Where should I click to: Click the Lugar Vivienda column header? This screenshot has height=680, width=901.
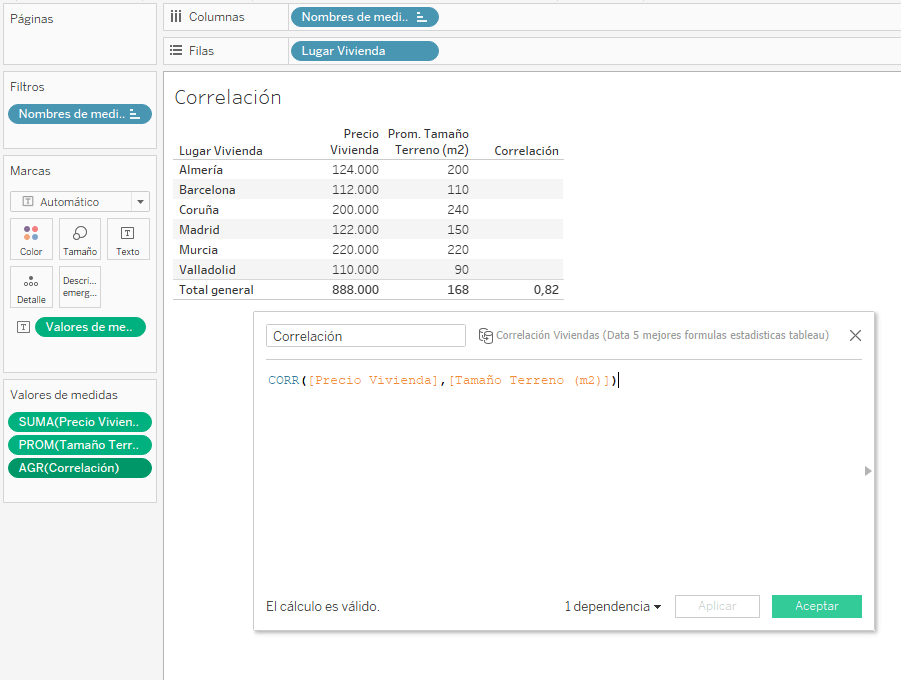click(x=221, y=151)
